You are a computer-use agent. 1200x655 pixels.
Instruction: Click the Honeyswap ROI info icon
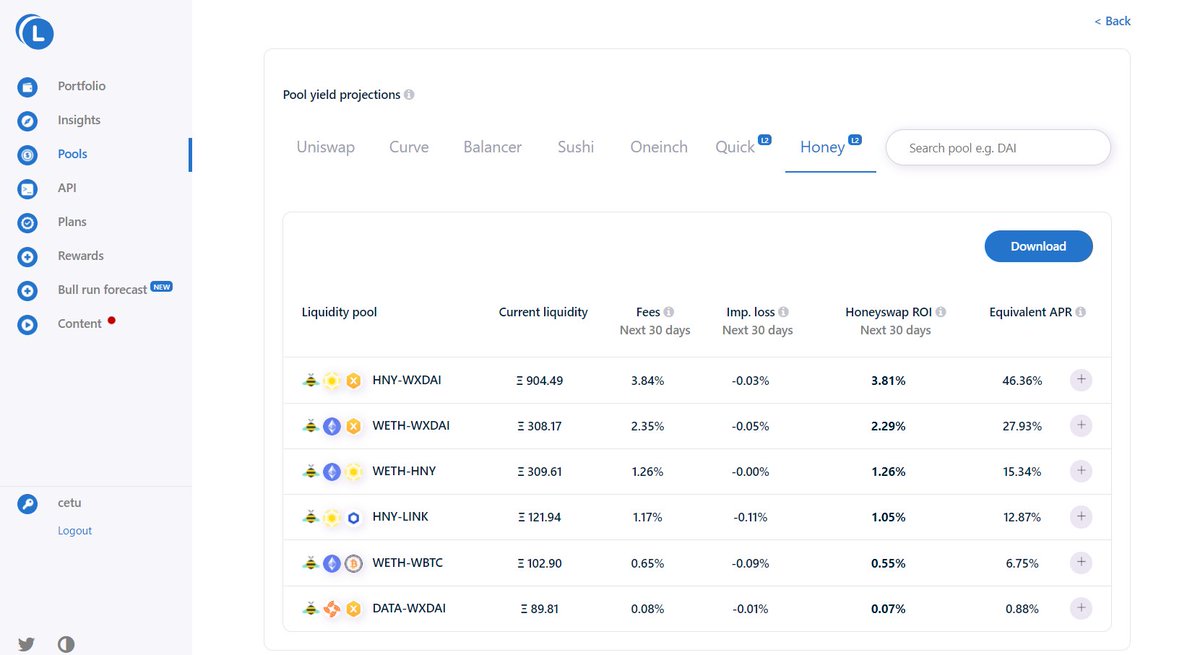click(x=941, y=312)
